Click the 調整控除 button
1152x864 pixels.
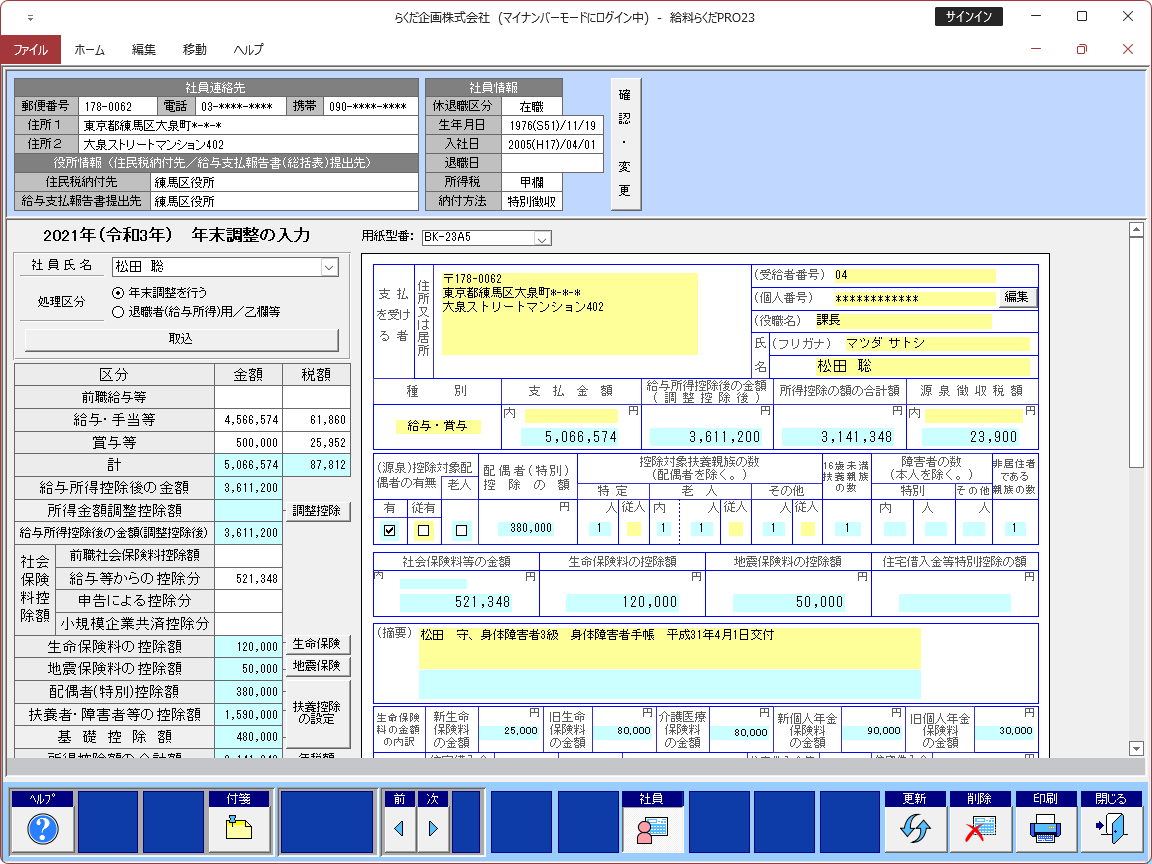point(317,511)
